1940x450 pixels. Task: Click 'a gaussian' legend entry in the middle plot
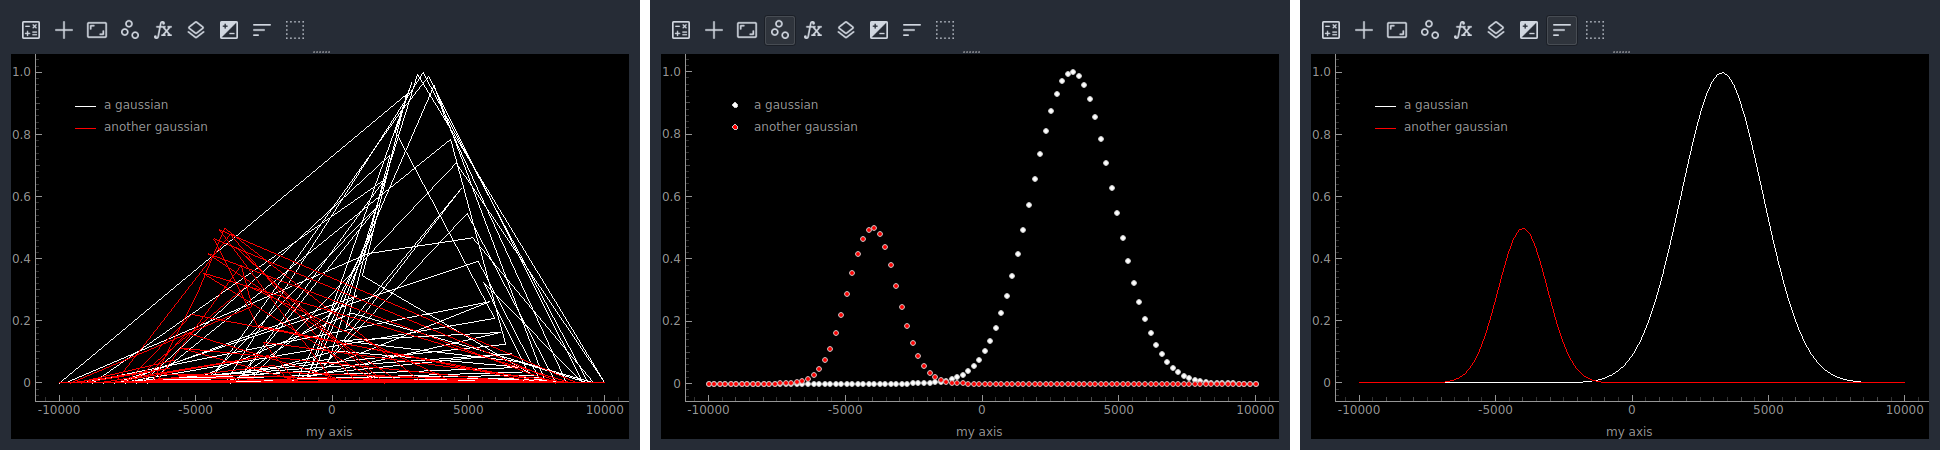(786, 105)
